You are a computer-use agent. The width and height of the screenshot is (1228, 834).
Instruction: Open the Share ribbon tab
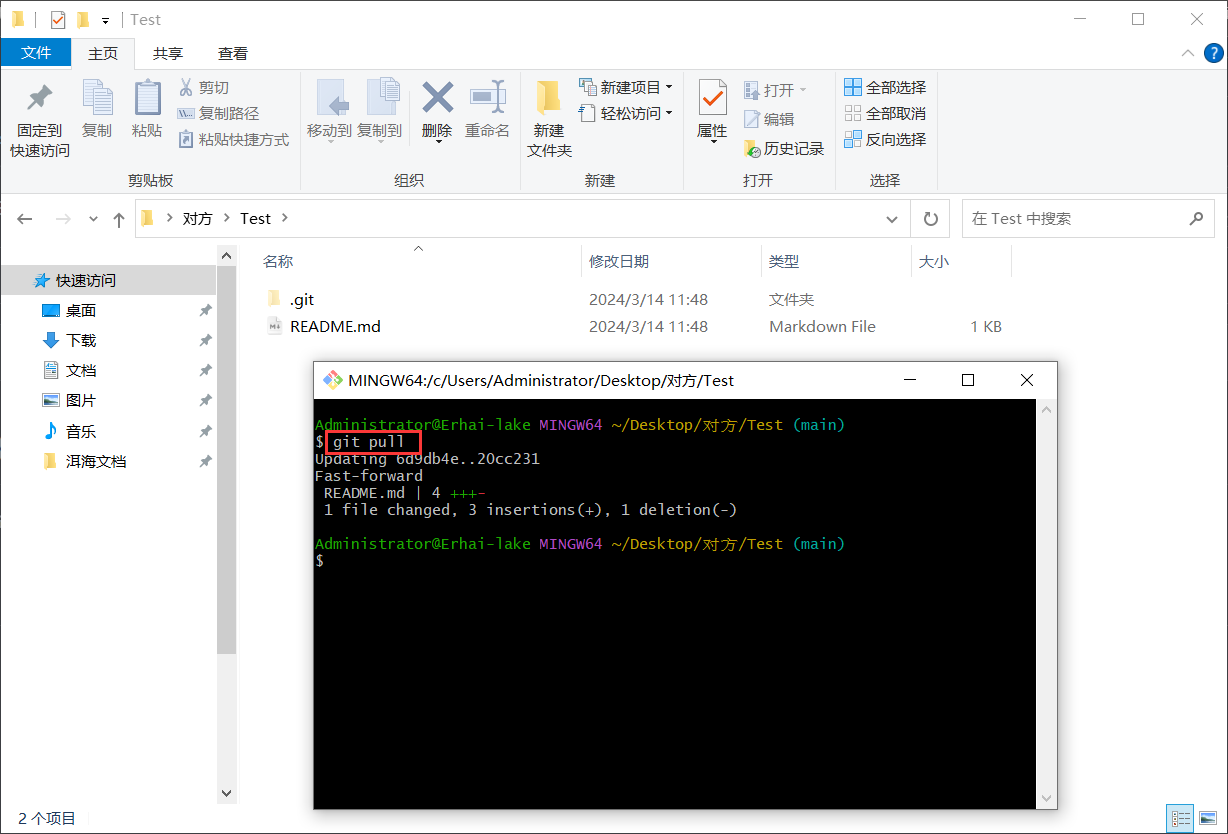[x=168, y=54]
